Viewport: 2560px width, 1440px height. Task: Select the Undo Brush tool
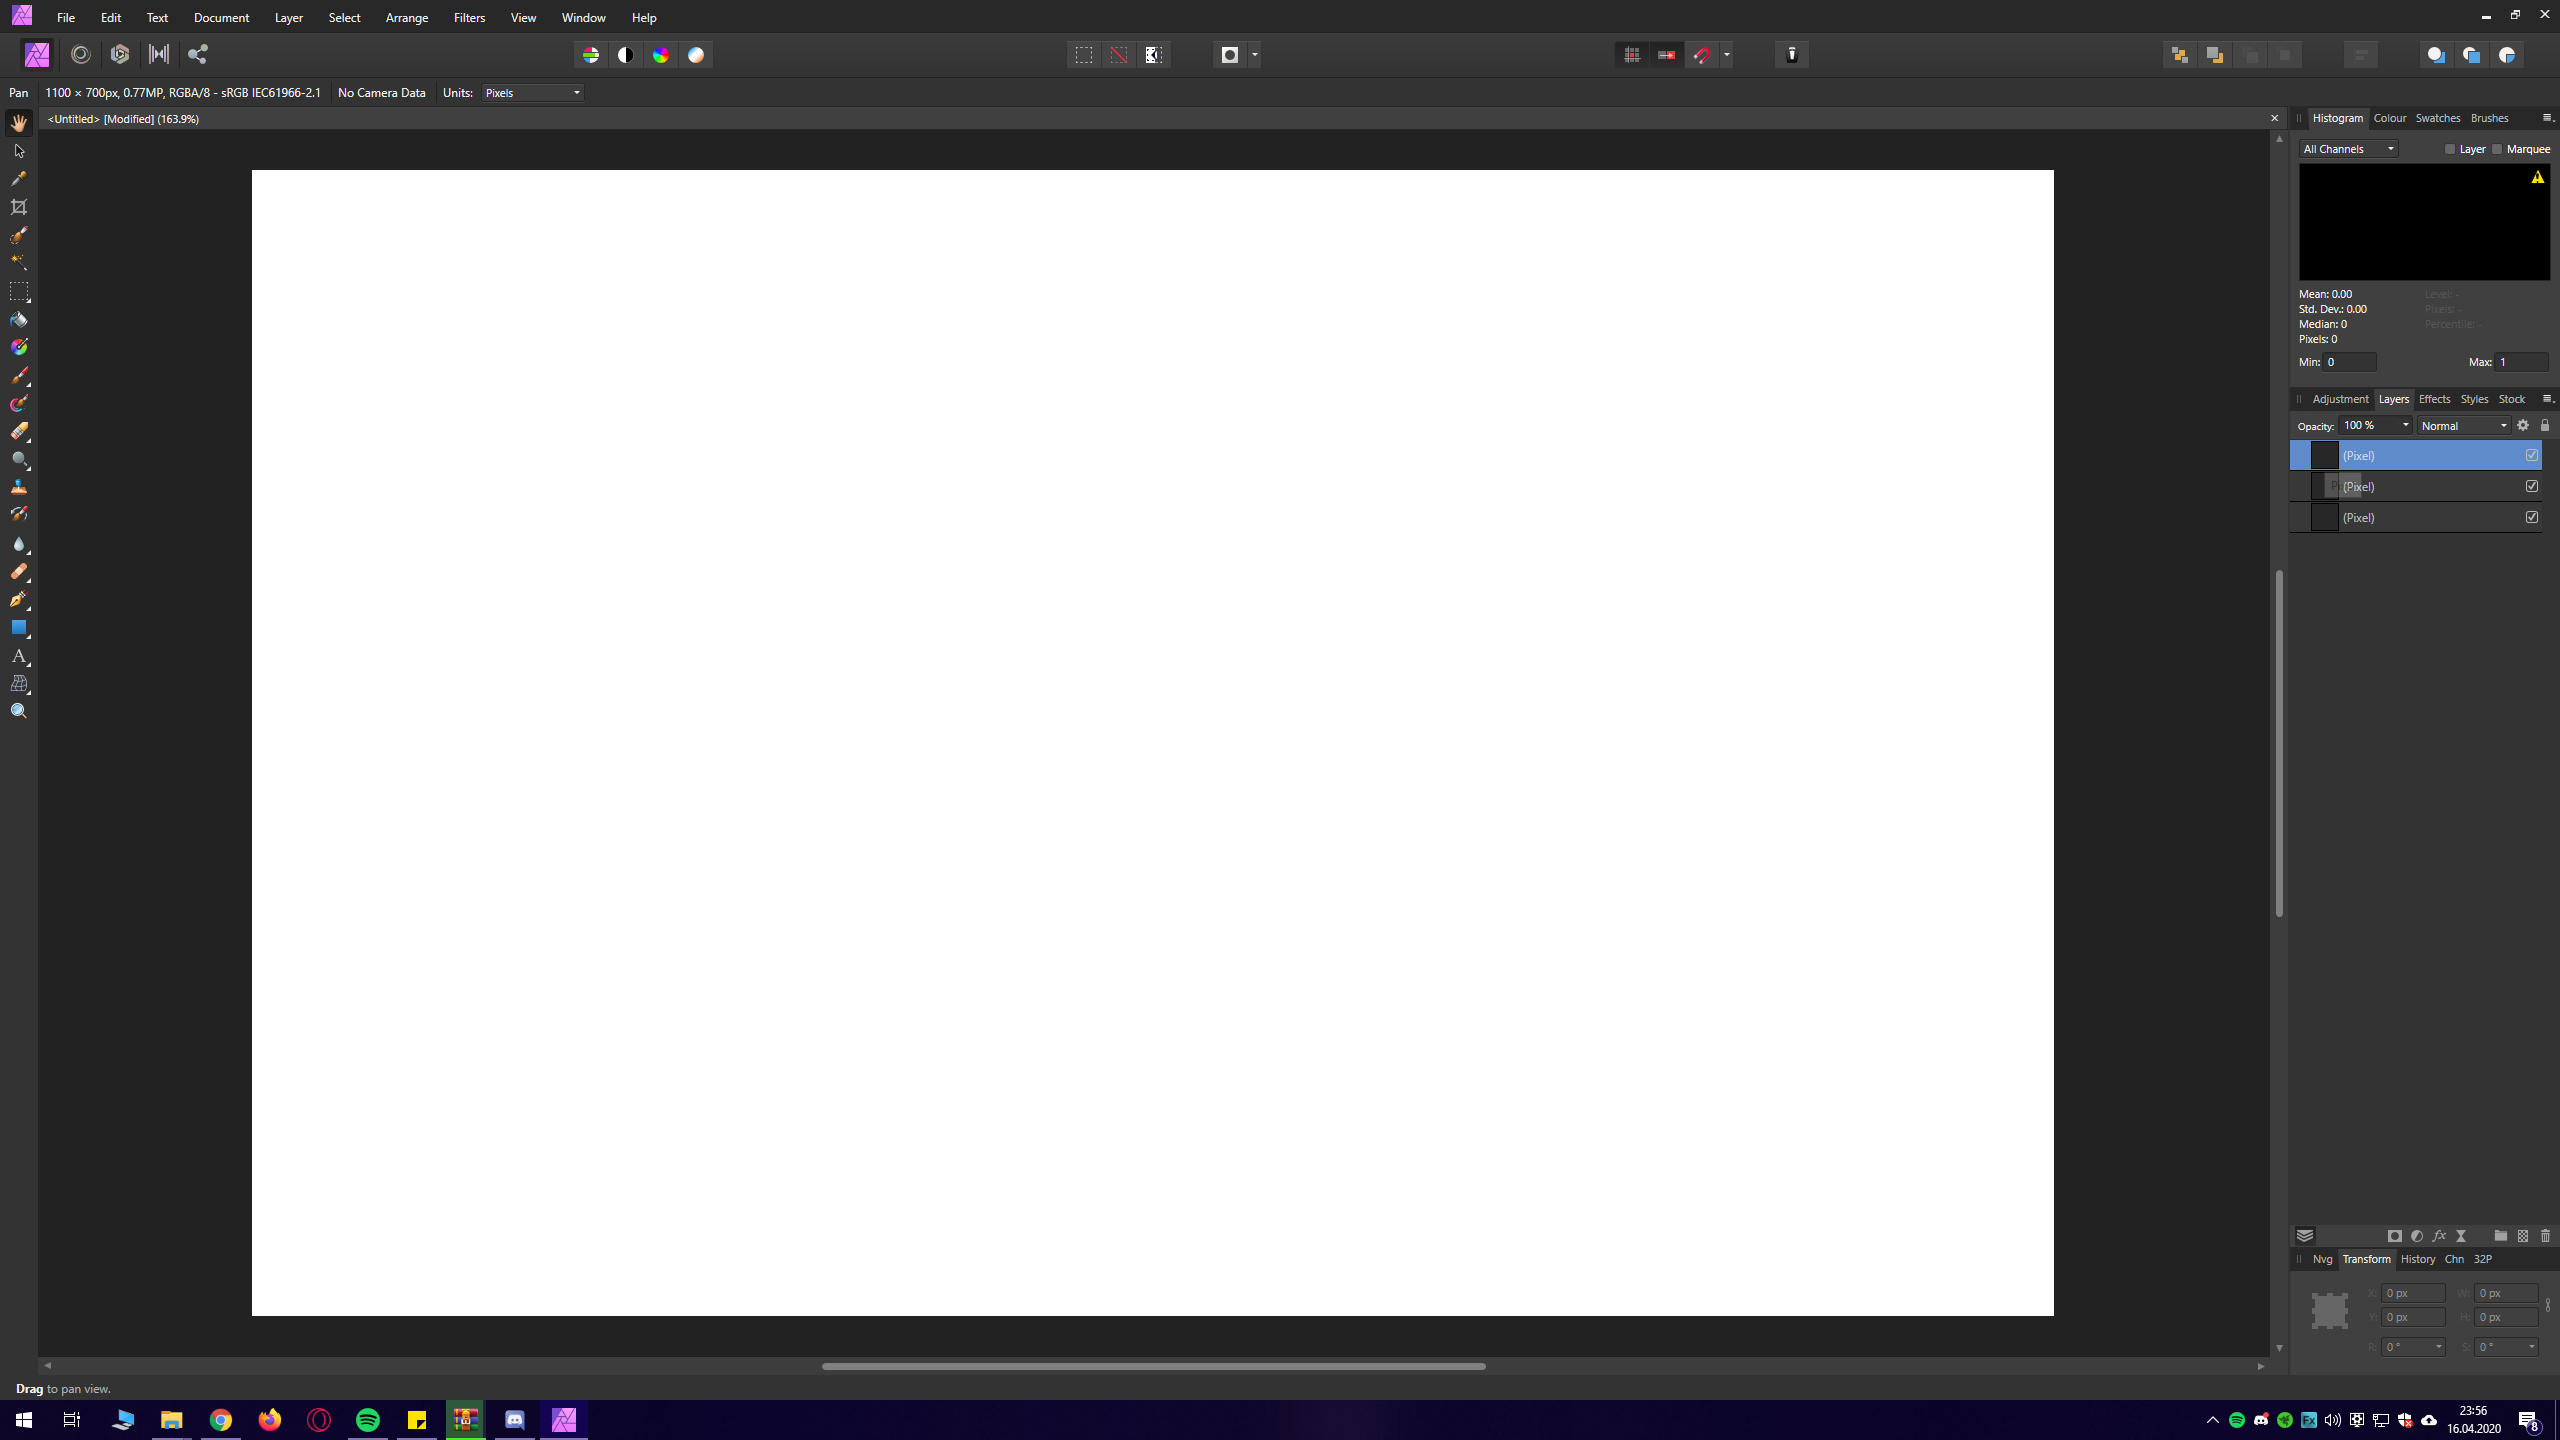[19, 514]
